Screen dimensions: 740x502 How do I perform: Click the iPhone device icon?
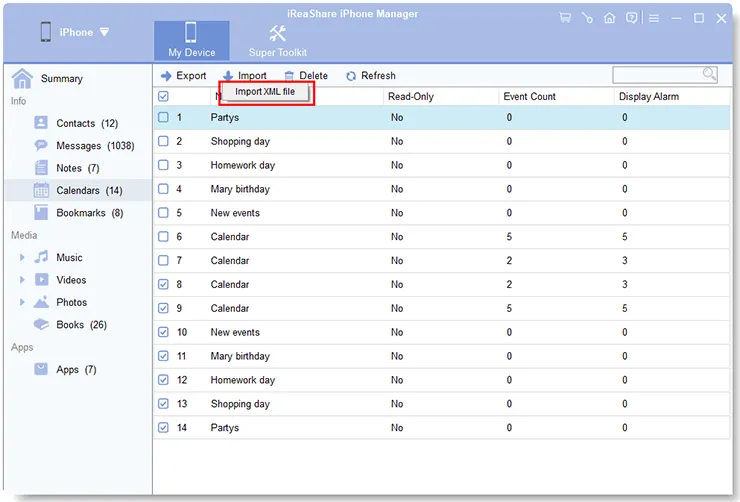pyautogui.click(x=46, y=32)
